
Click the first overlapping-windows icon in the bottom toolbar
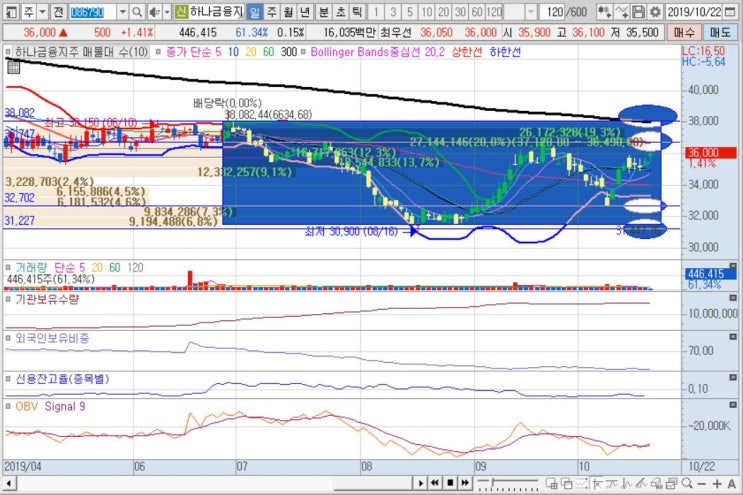pyautogui.click(x=552, y=483)
